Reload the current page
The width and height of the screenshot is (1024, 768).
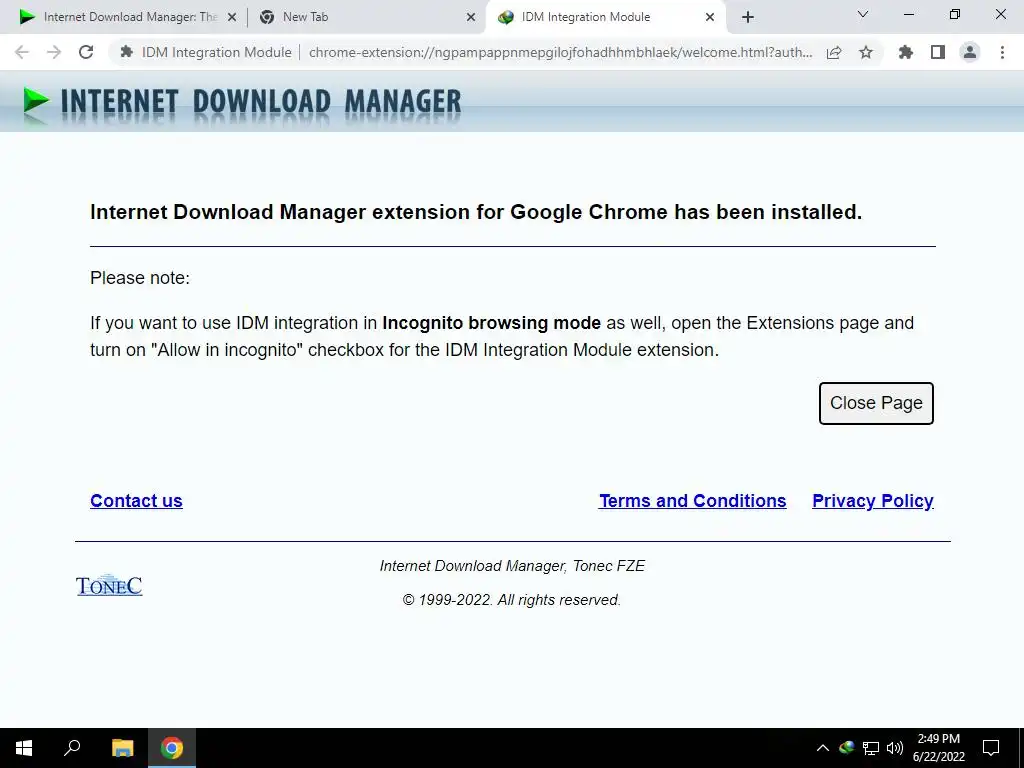pos(86,52)
